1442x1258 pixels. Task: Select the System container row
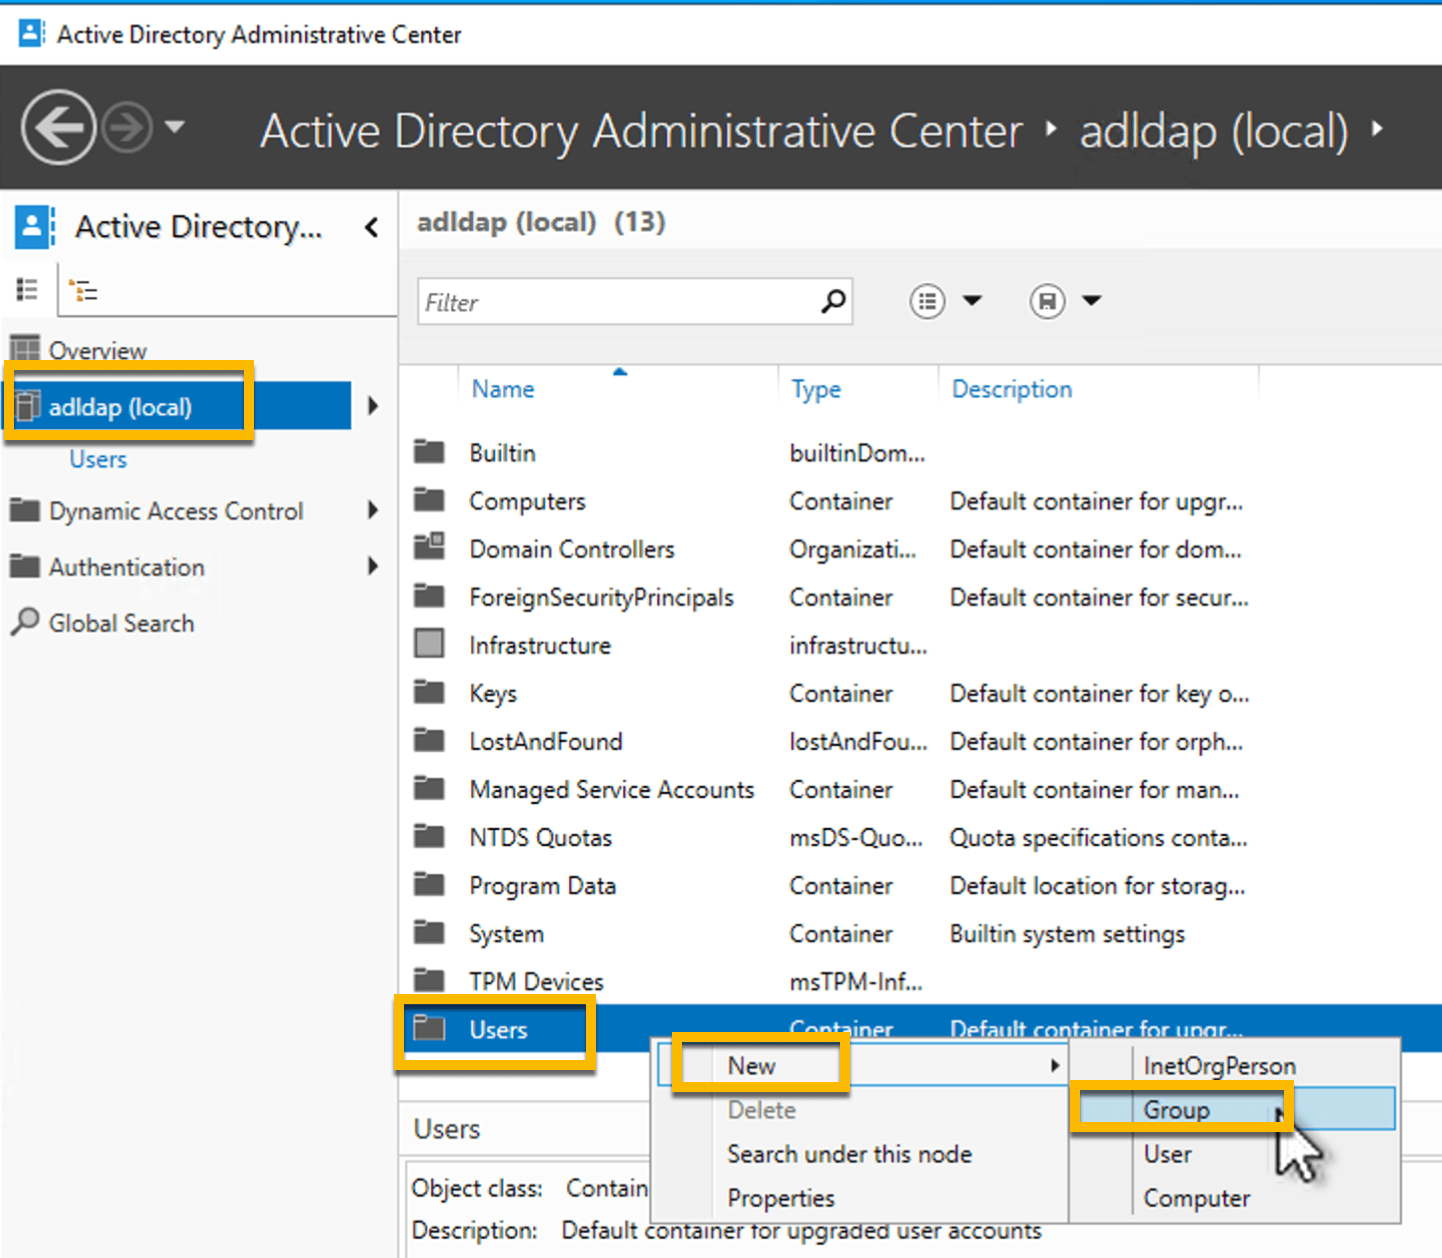point(920,933)
